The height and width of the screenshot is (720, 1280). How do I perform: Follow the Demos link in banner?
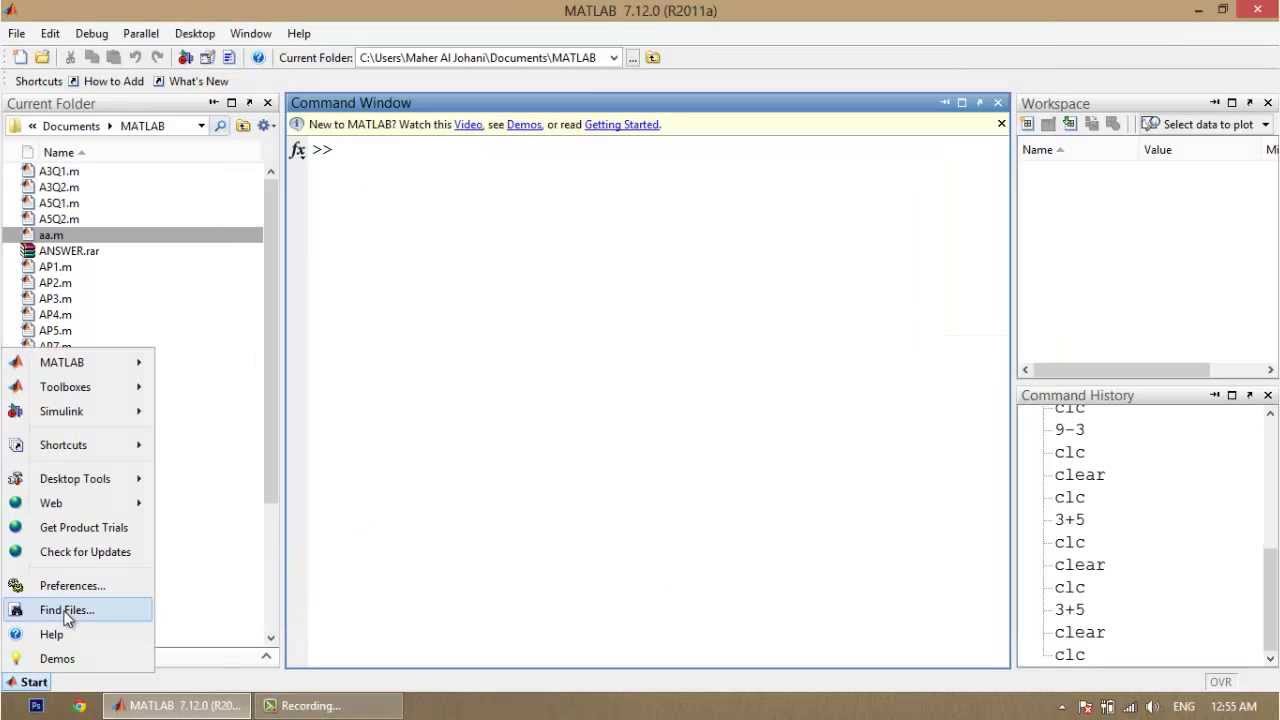[x=524, y=125]
